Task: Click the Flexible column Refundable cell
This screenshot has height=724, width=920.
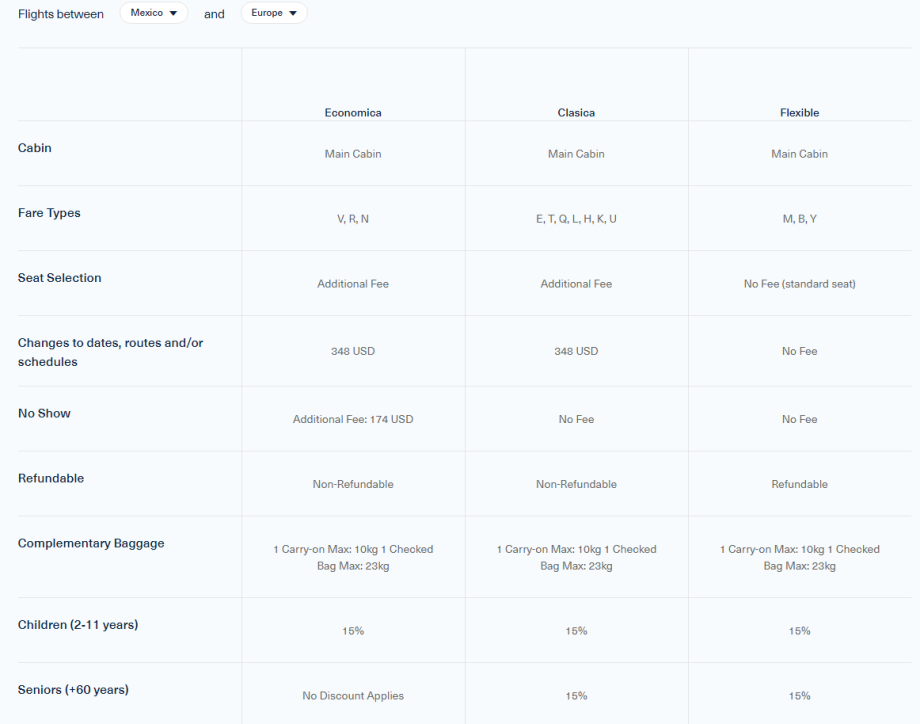Action: [x=799, y=484]
